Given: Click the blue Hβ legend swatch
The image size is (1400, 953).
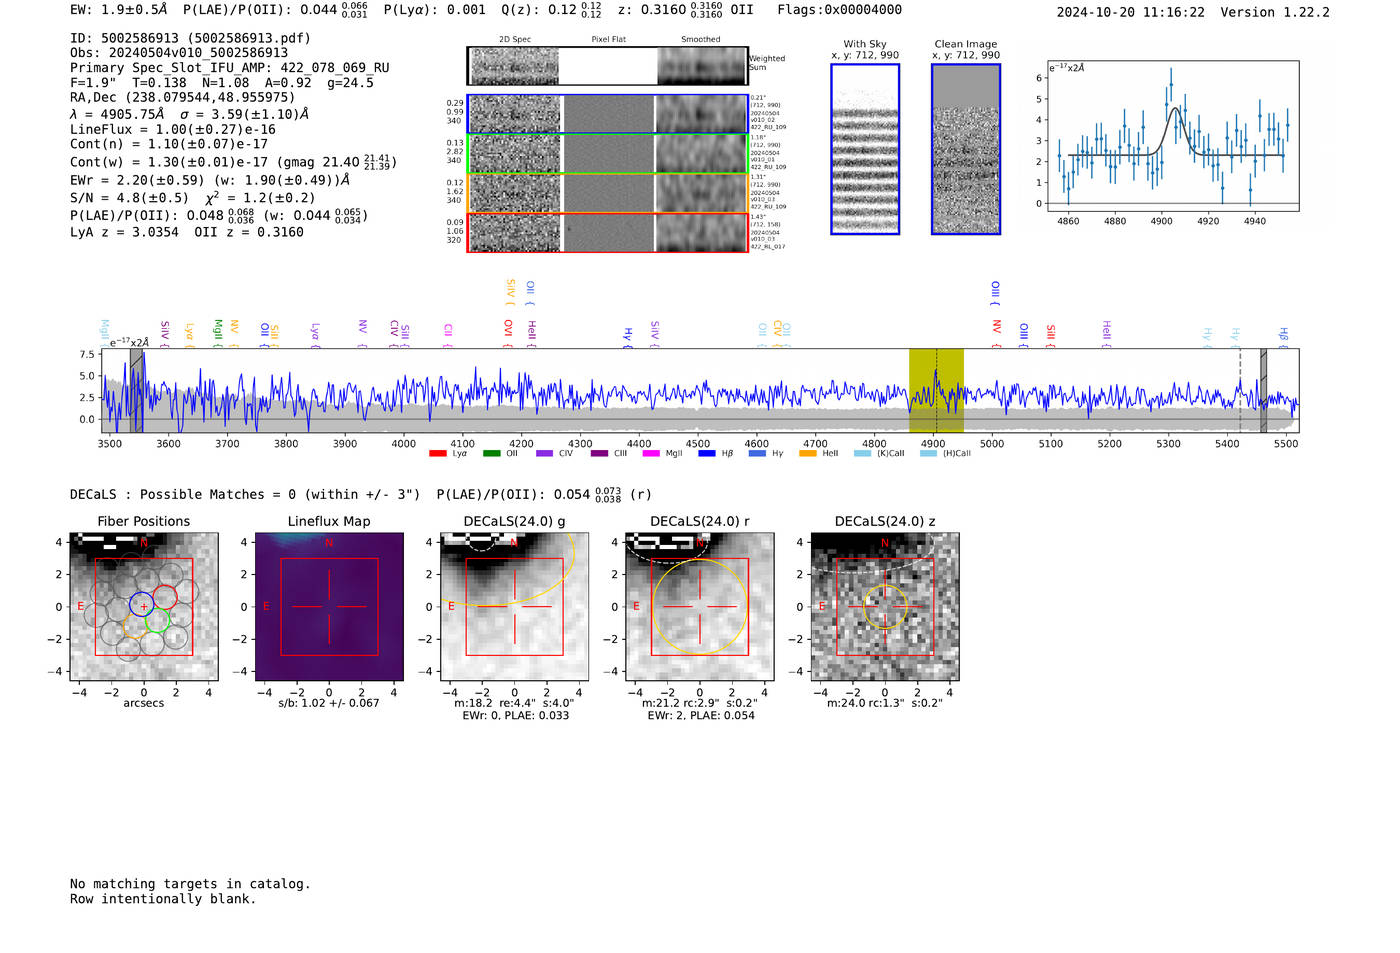Looking at the screenshot, I should (707, 453).
